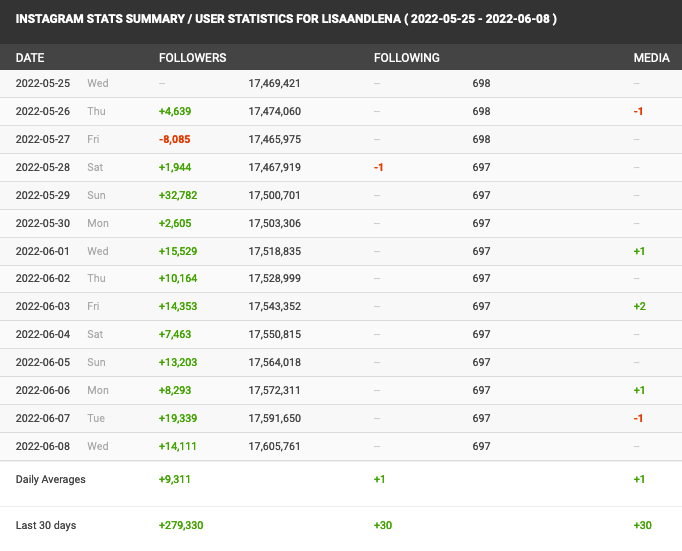
Task: Click follower total 17,528,999
Action: click(274, 278)
